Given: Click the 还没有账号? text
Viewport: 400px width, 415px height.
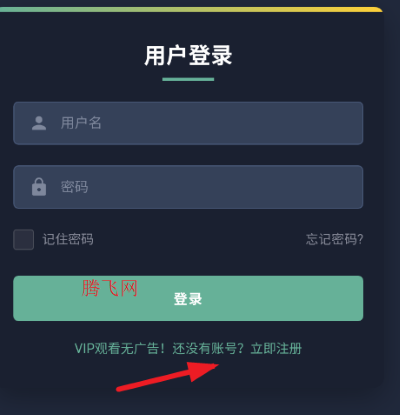Looking at the screenshot, I should tap(208, 349).
